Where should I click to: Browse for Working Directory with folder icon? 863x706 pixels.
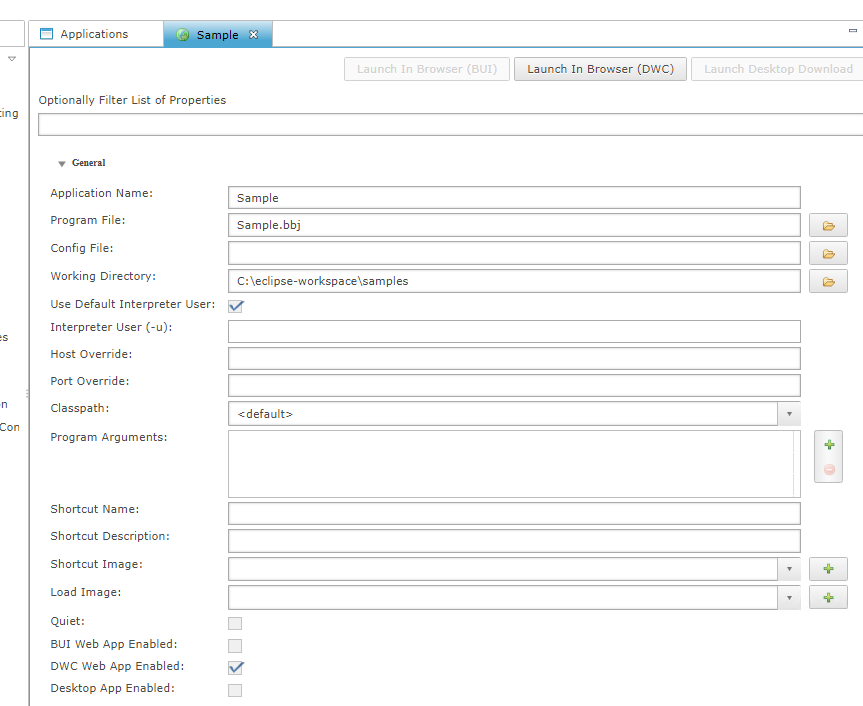(828, 281)
